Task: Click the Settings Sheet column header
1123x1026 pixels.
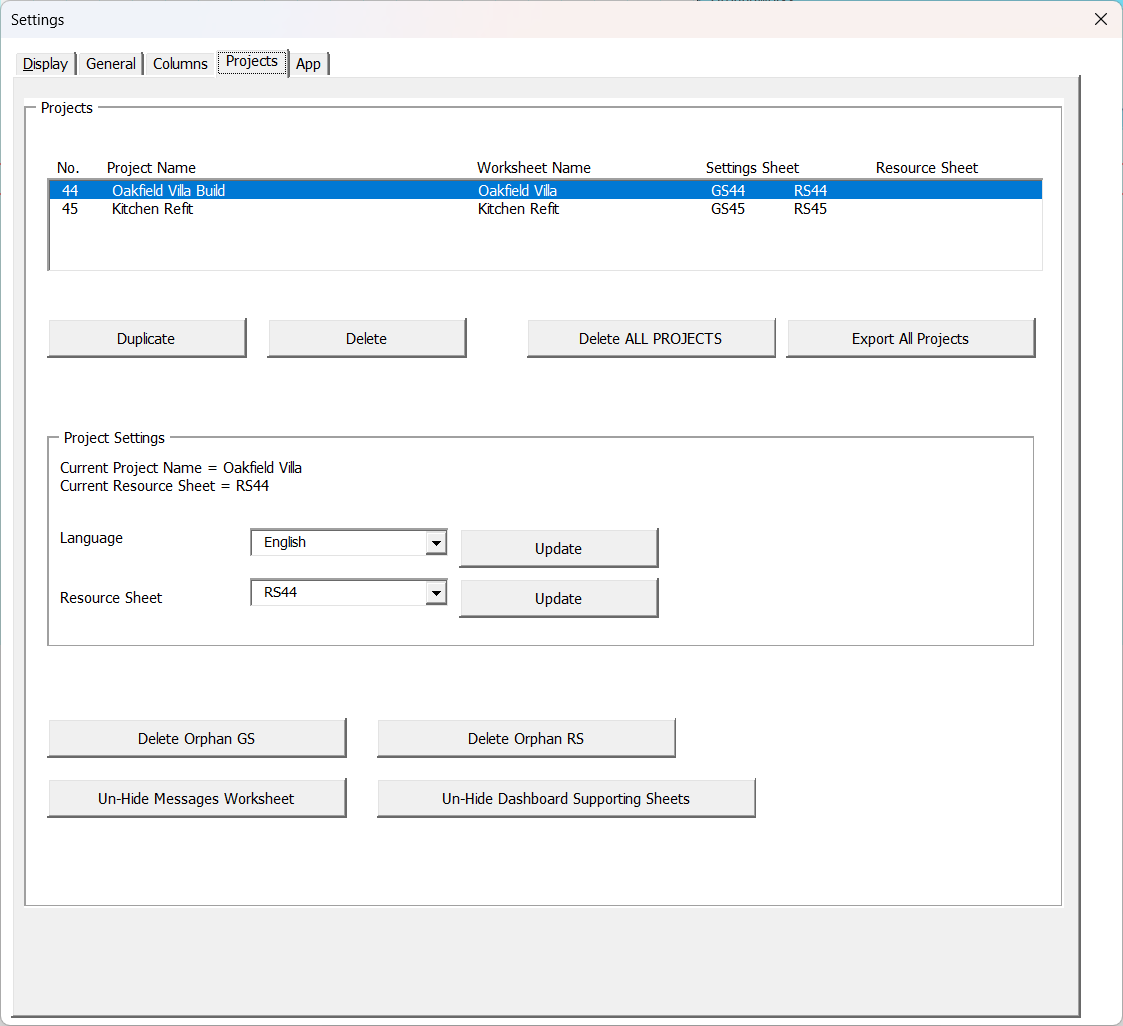Action: 752,168
